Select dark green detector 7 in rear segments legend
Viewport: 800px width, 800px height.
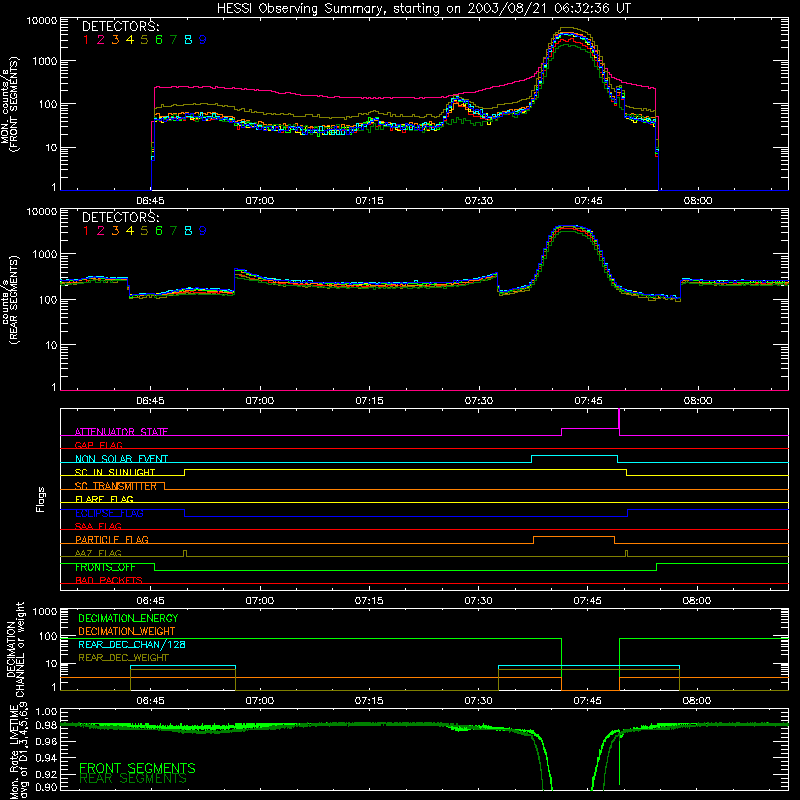pos(173,231)
